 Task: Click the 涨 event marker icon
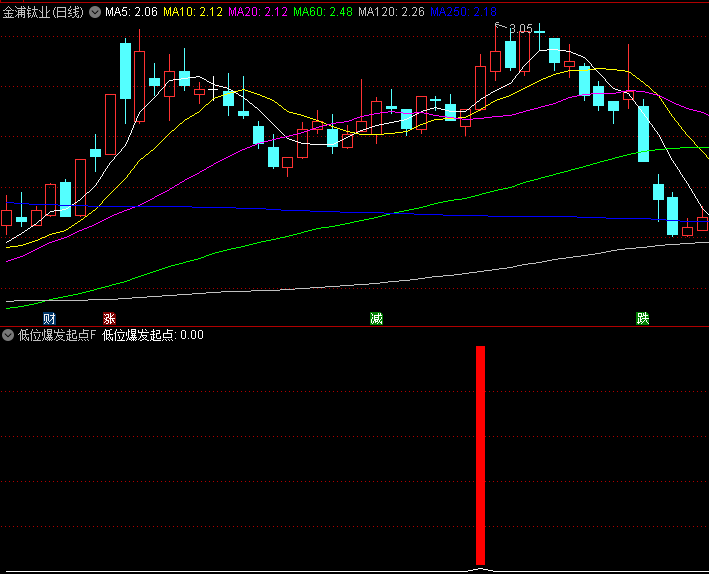(x=109, y=319)
